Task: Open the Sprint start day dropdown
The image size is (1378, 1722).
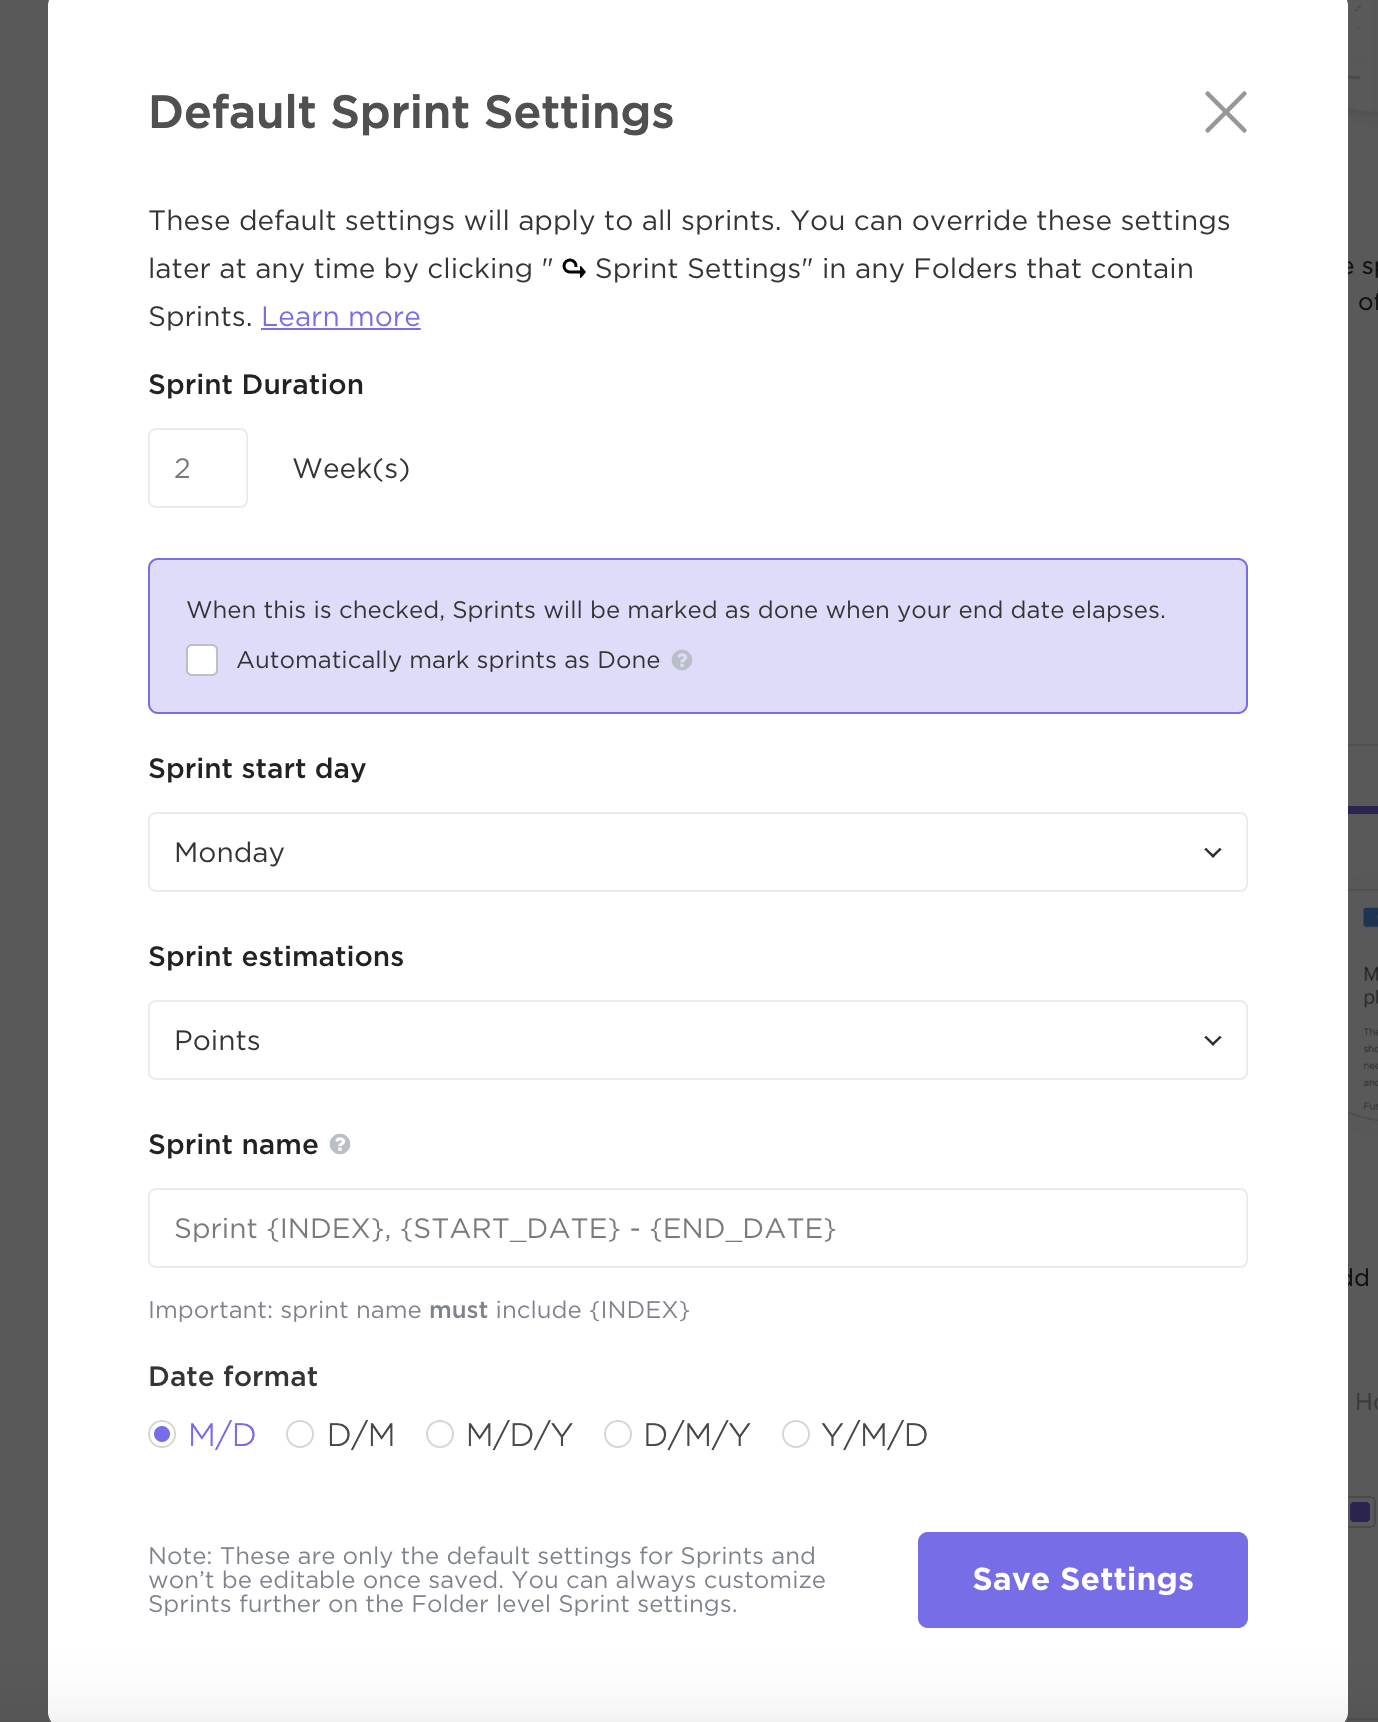Action: coord(697,852)
